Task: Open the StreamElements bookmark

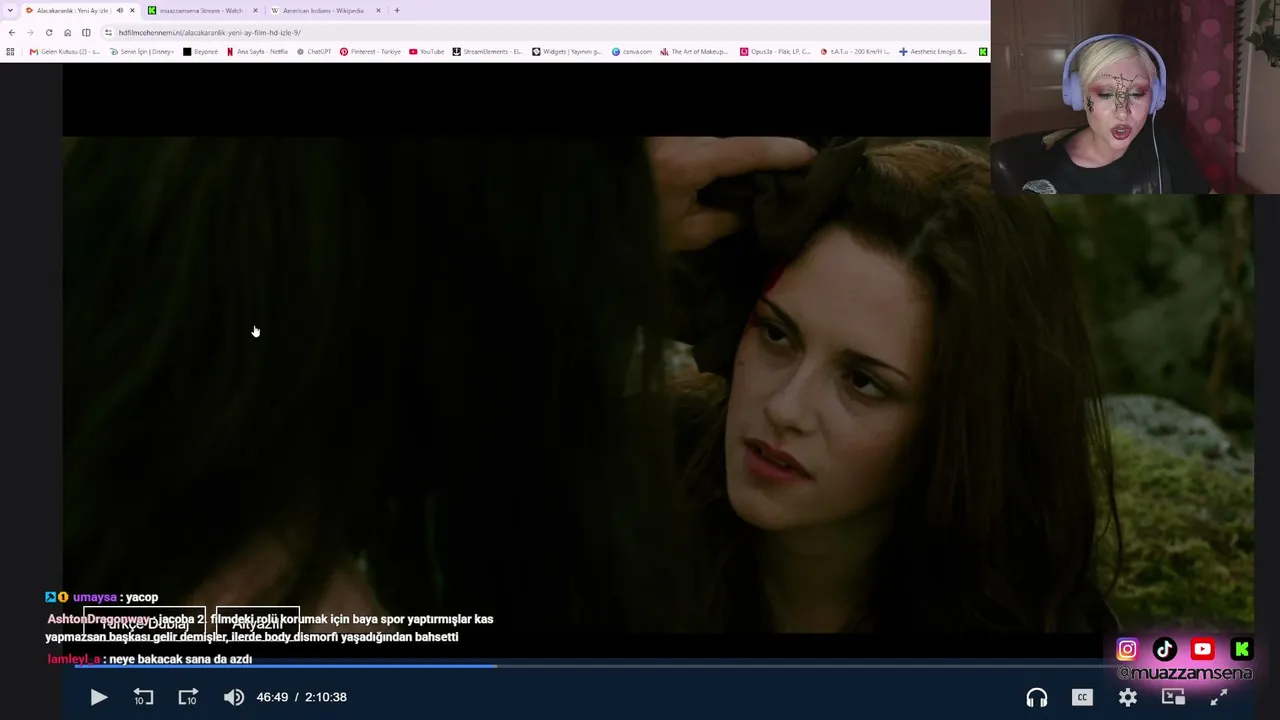Action: tap(487, 51)
